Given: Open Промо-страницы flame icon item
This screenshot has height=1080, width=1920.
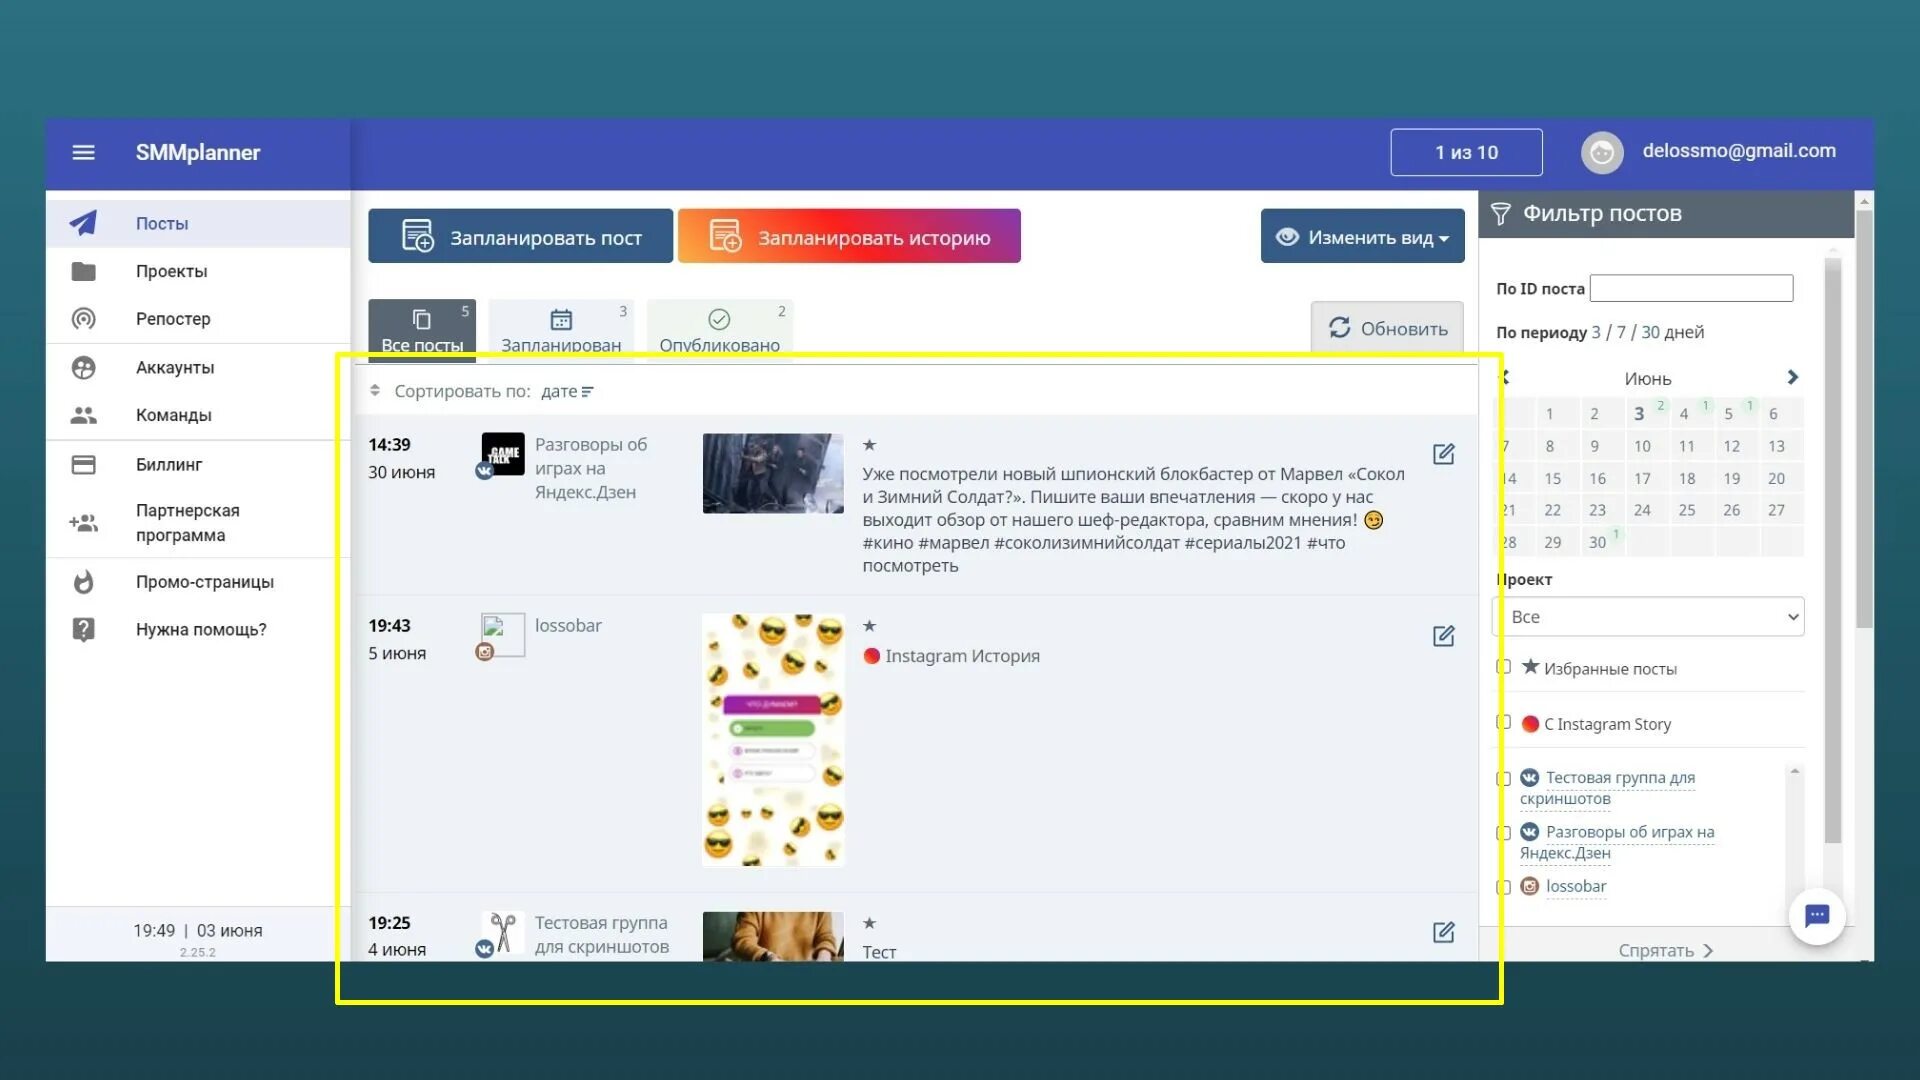Looking at the screenshot, I should click(204, 582).
